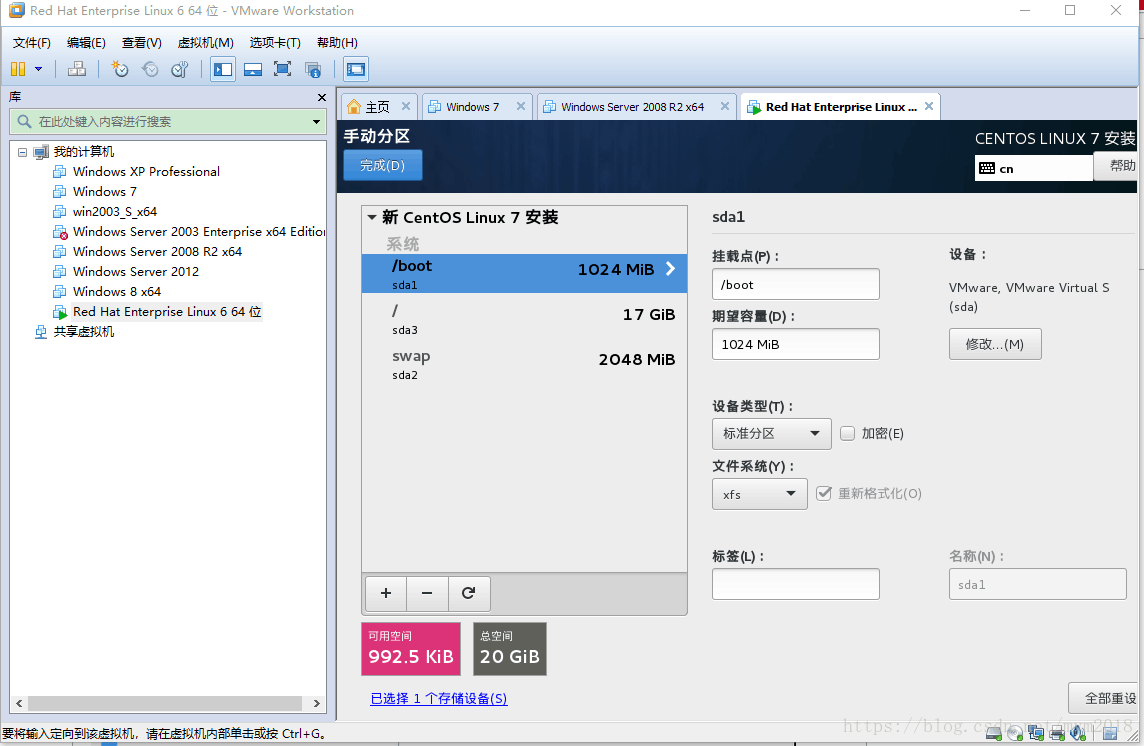1144x746 pixels.
Task: Add a new mount point with plus button
Action: coord(386,593)
